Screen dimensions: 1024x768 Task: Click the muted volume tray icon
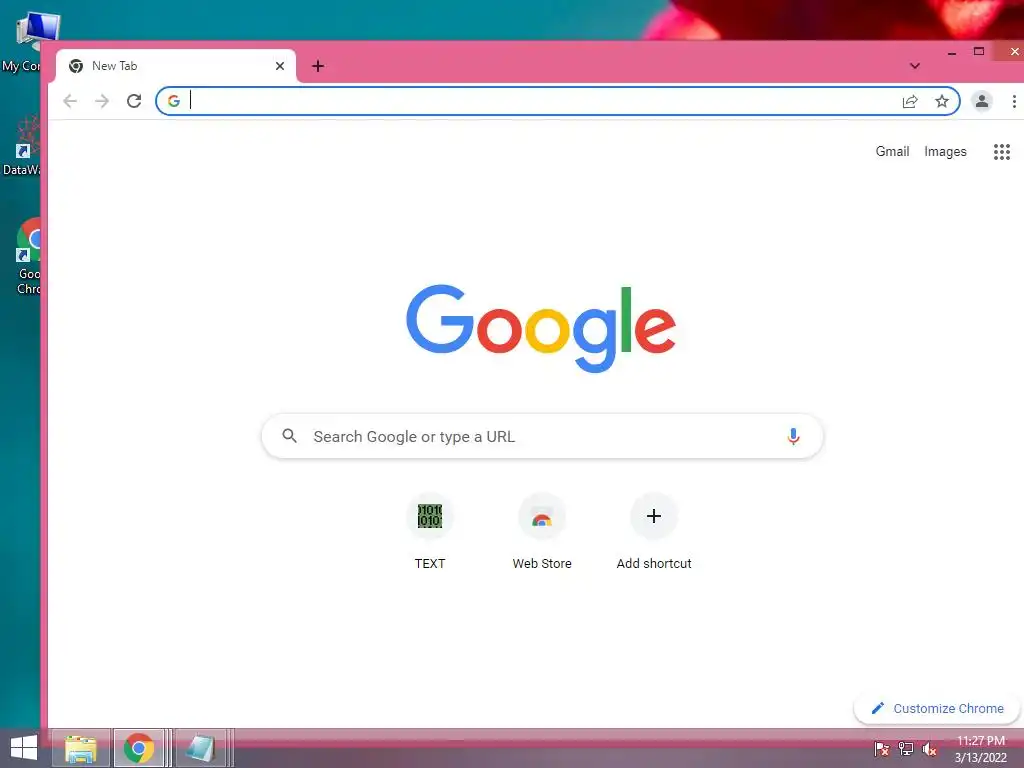[x=930, y=749]
